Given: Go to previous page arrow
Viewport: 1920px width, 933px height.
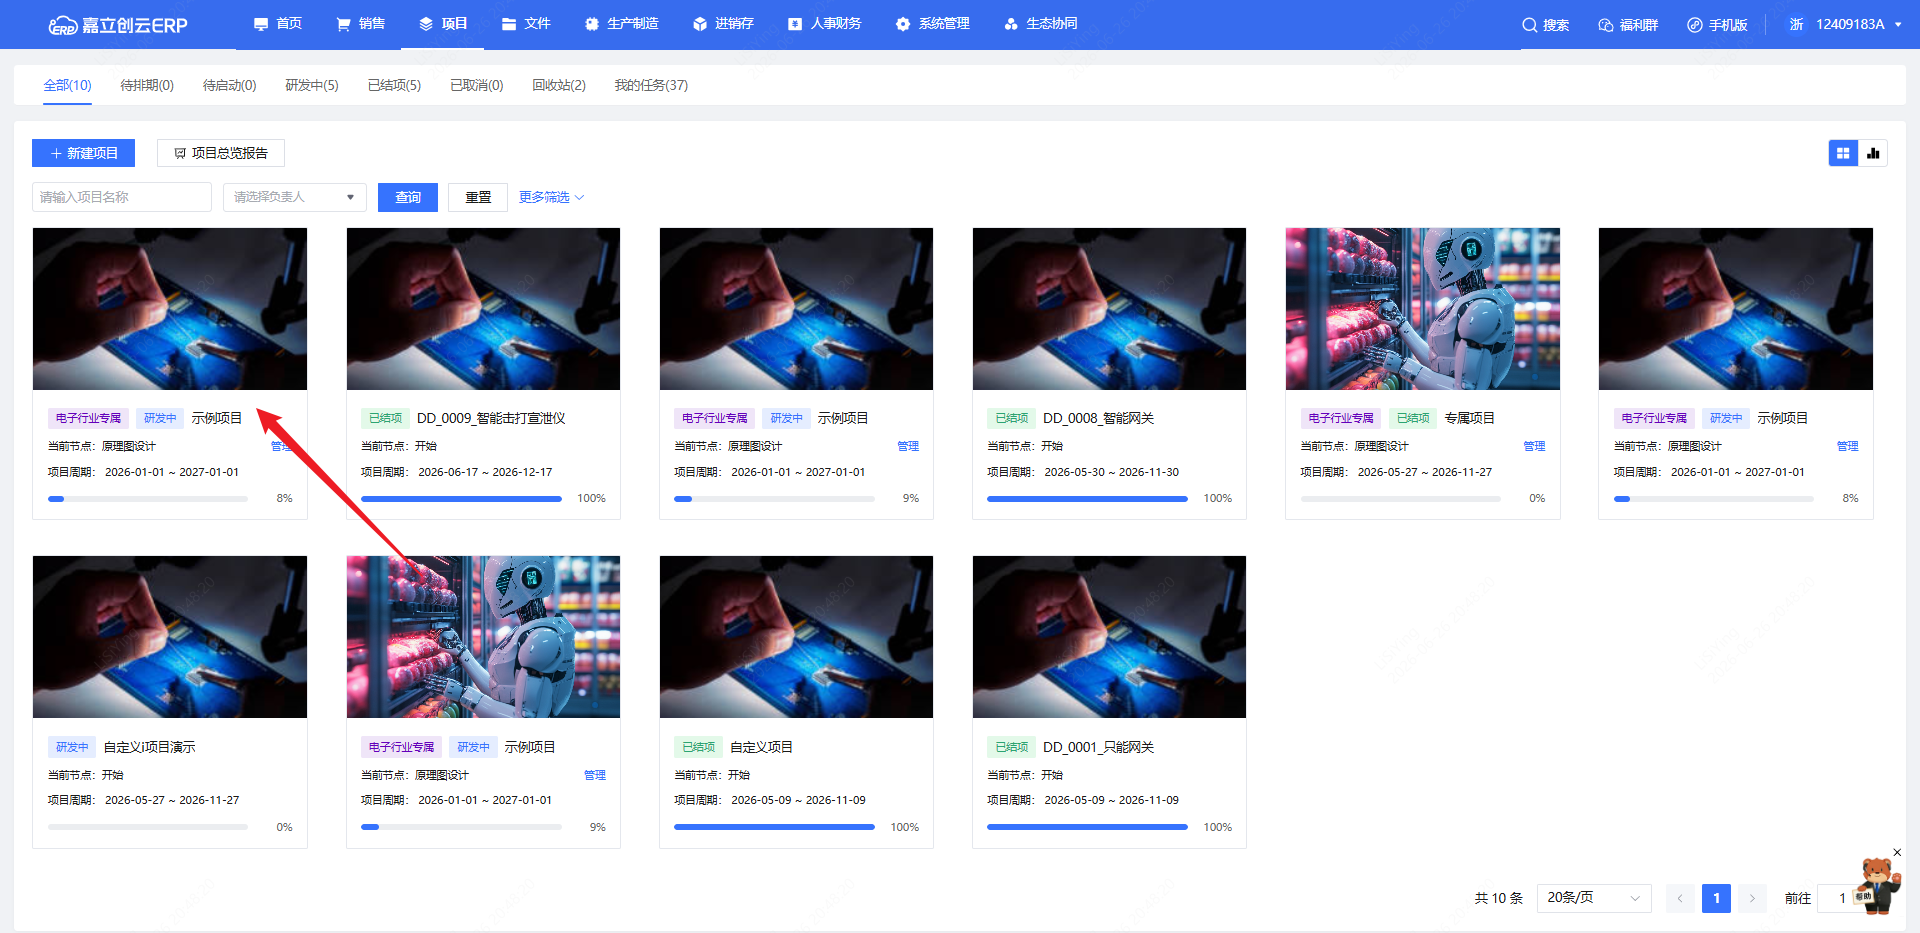Looking at the screenshot, I should (1680, 898).
